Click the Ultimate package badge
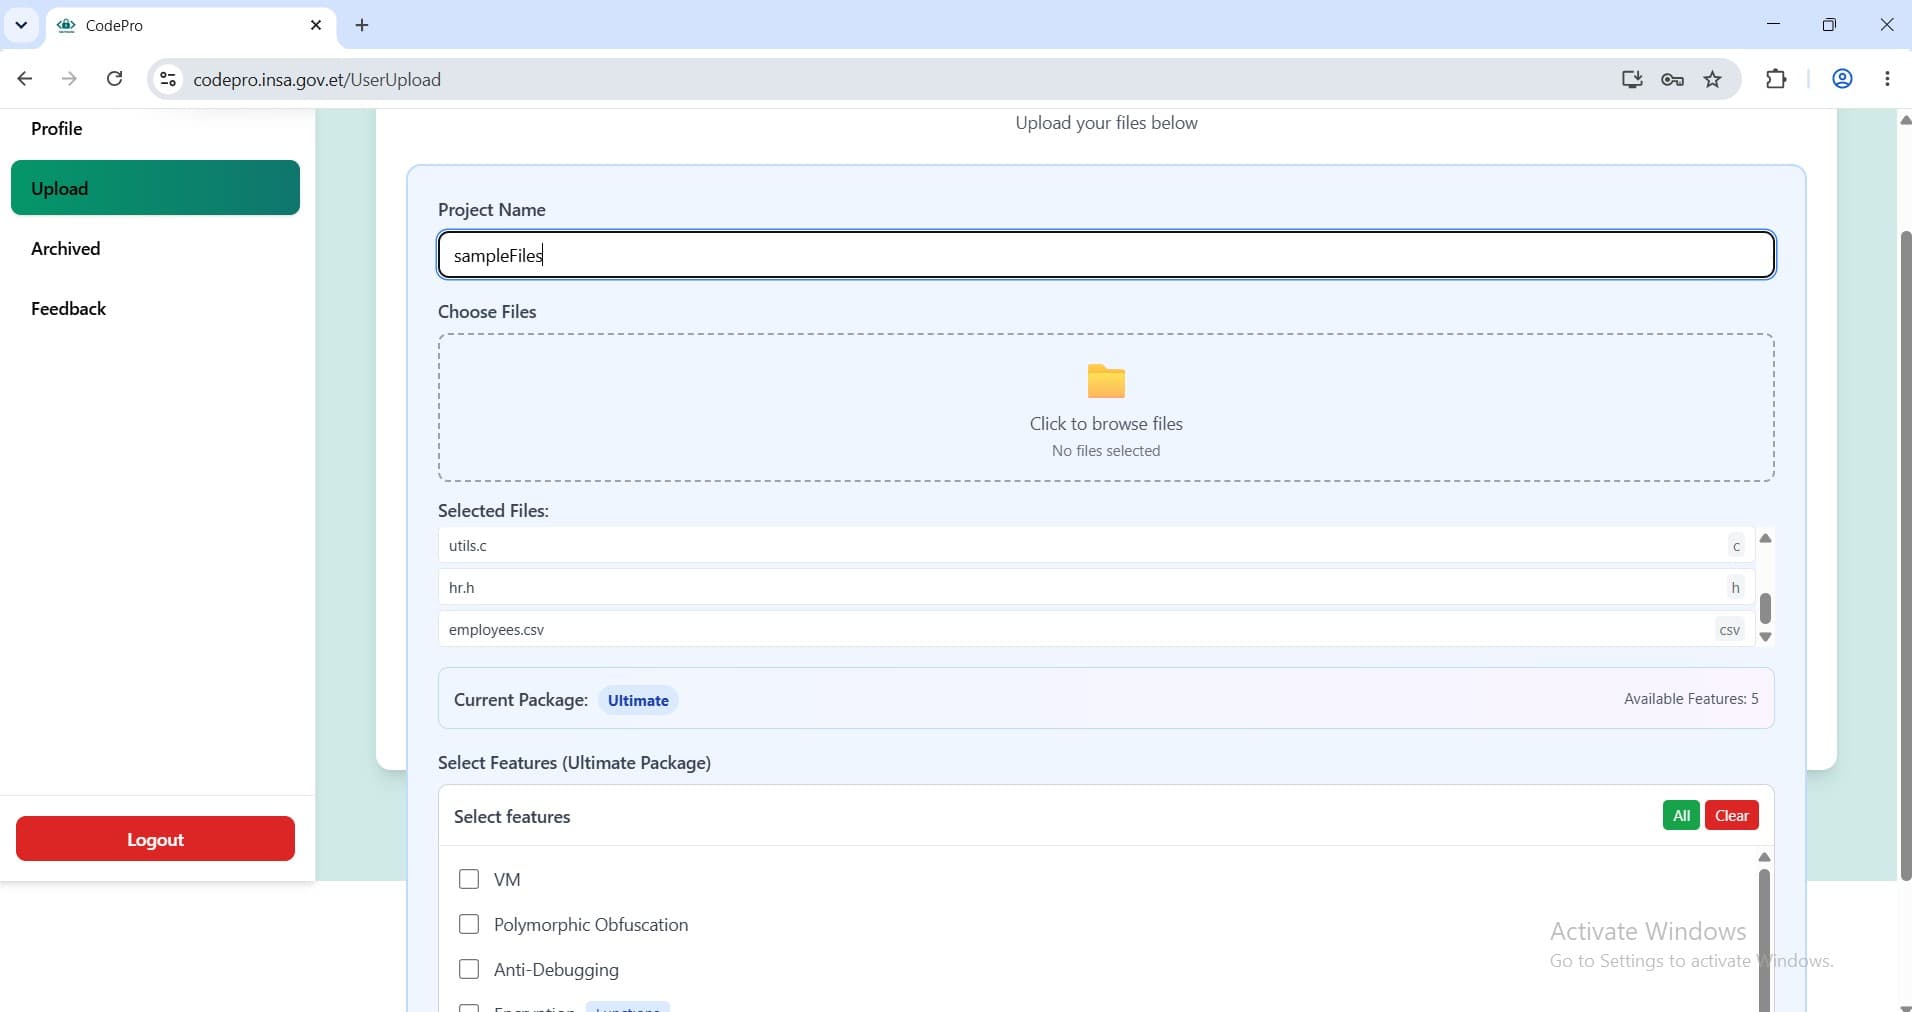Image resolution: width=1912 pixels, height=1012 pixels. 638,700
